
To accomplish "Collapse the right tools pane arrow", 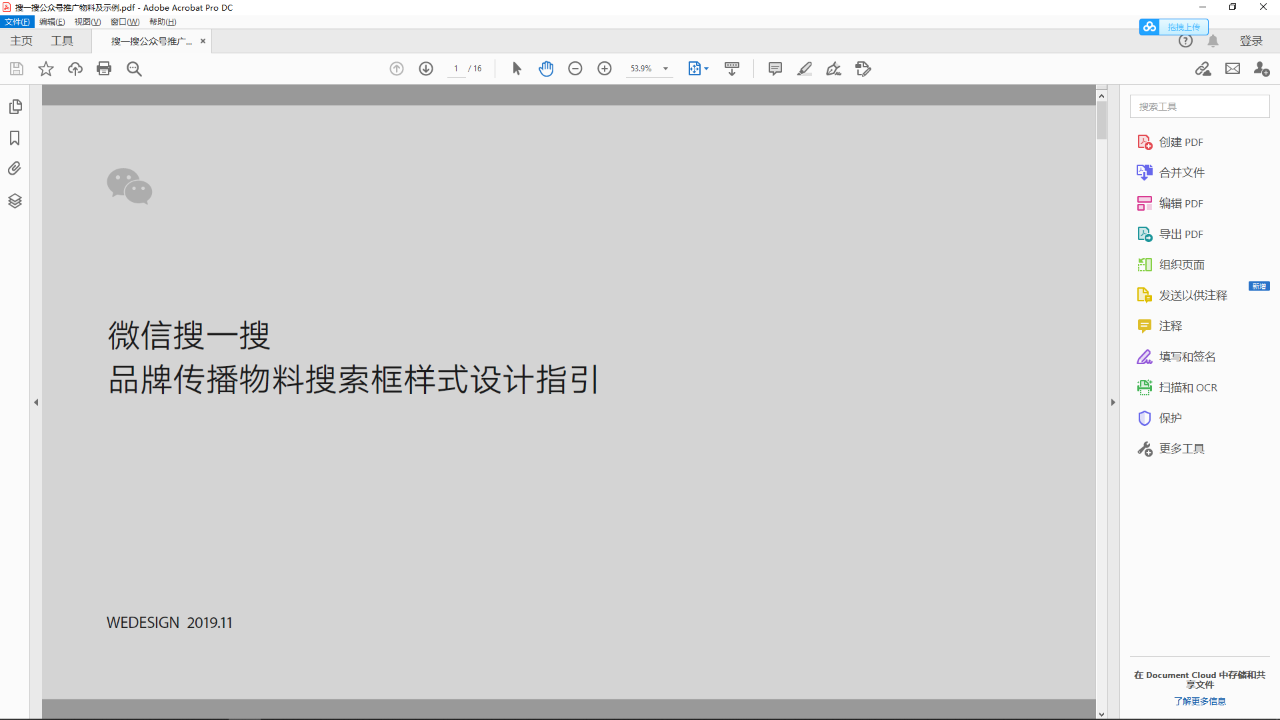I will (x=1113, y=402).
